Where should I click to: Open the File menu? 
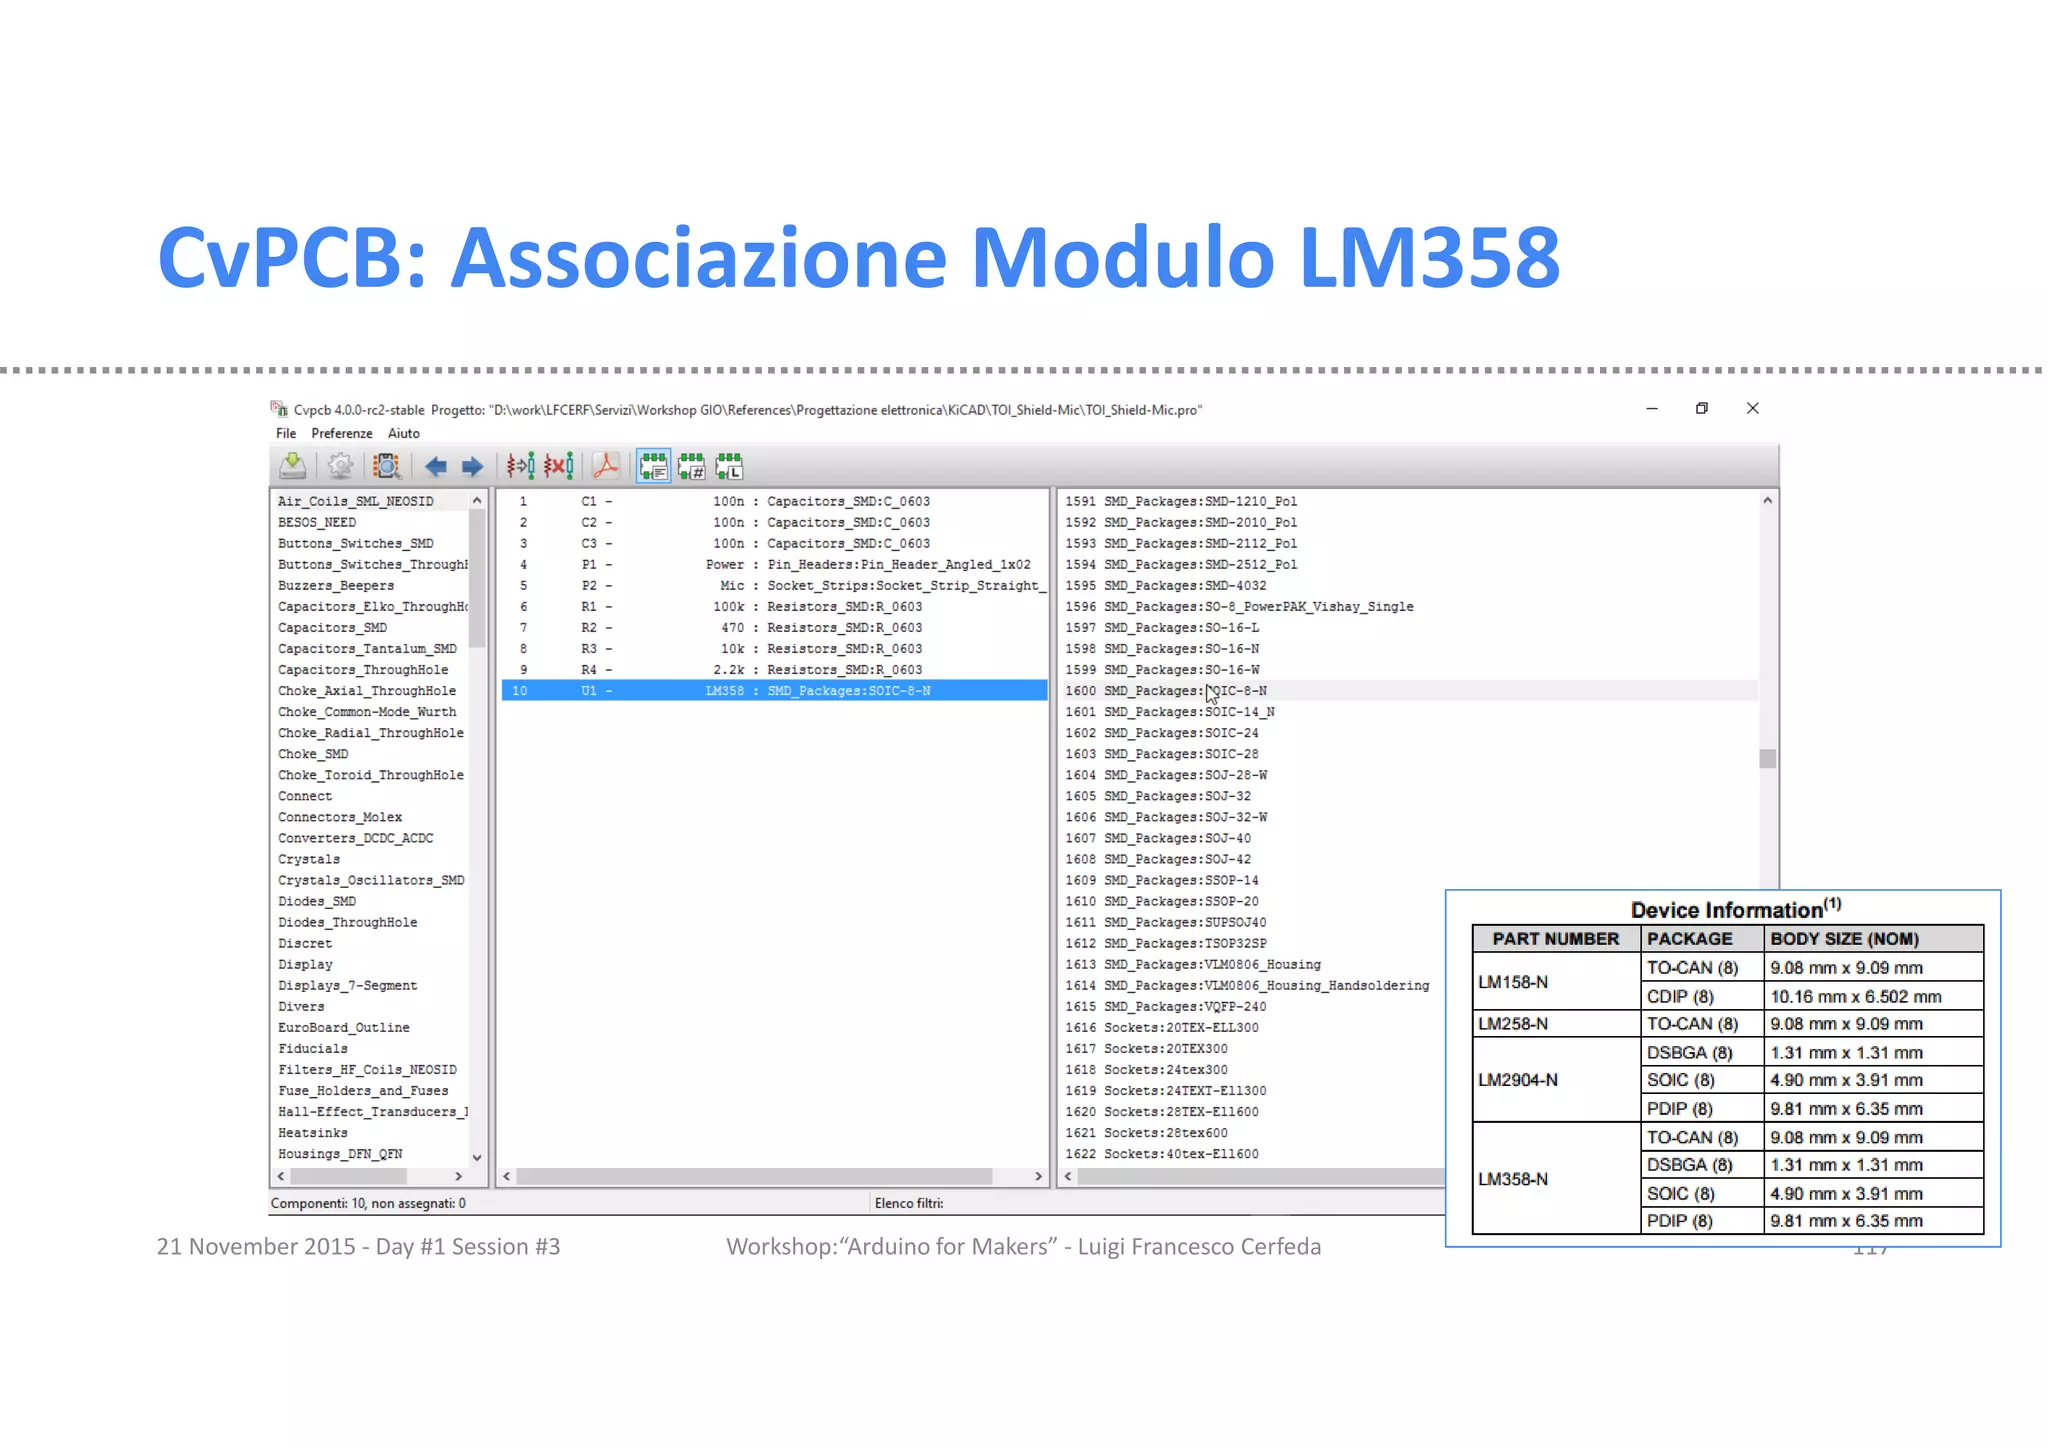(286, 433)
